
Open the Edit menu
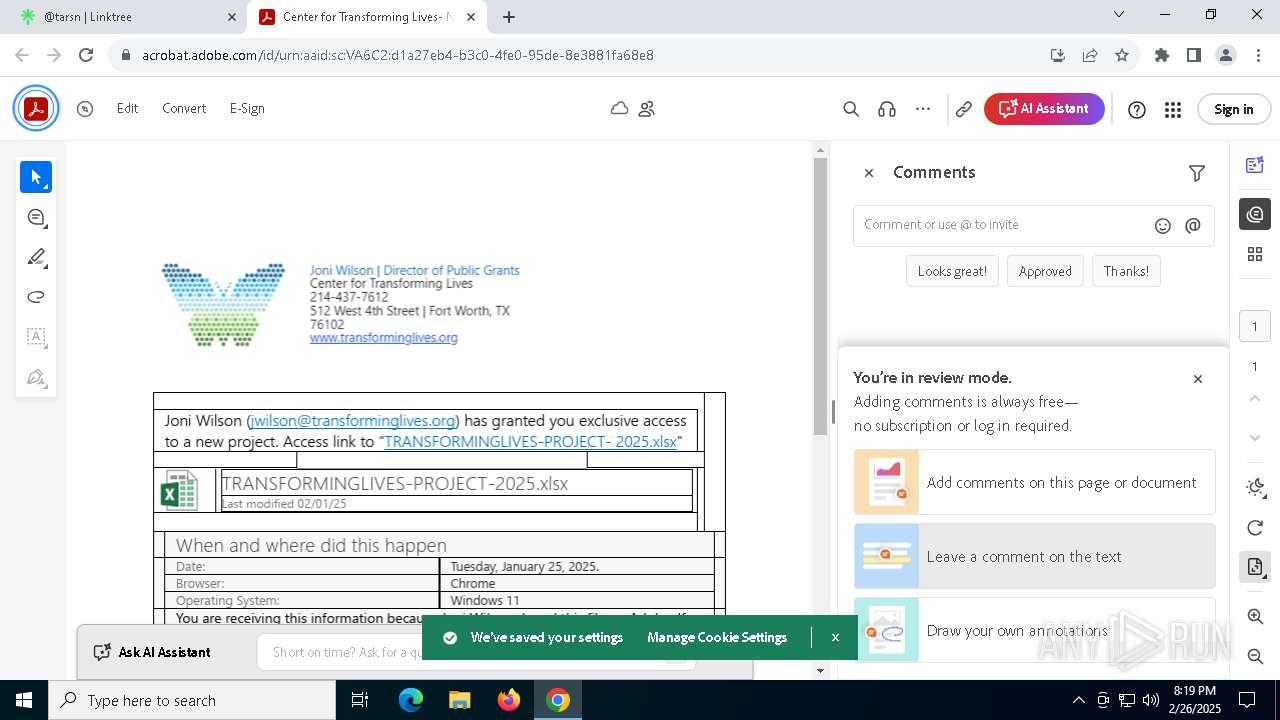pyautogui.click(x=127, y=108)
